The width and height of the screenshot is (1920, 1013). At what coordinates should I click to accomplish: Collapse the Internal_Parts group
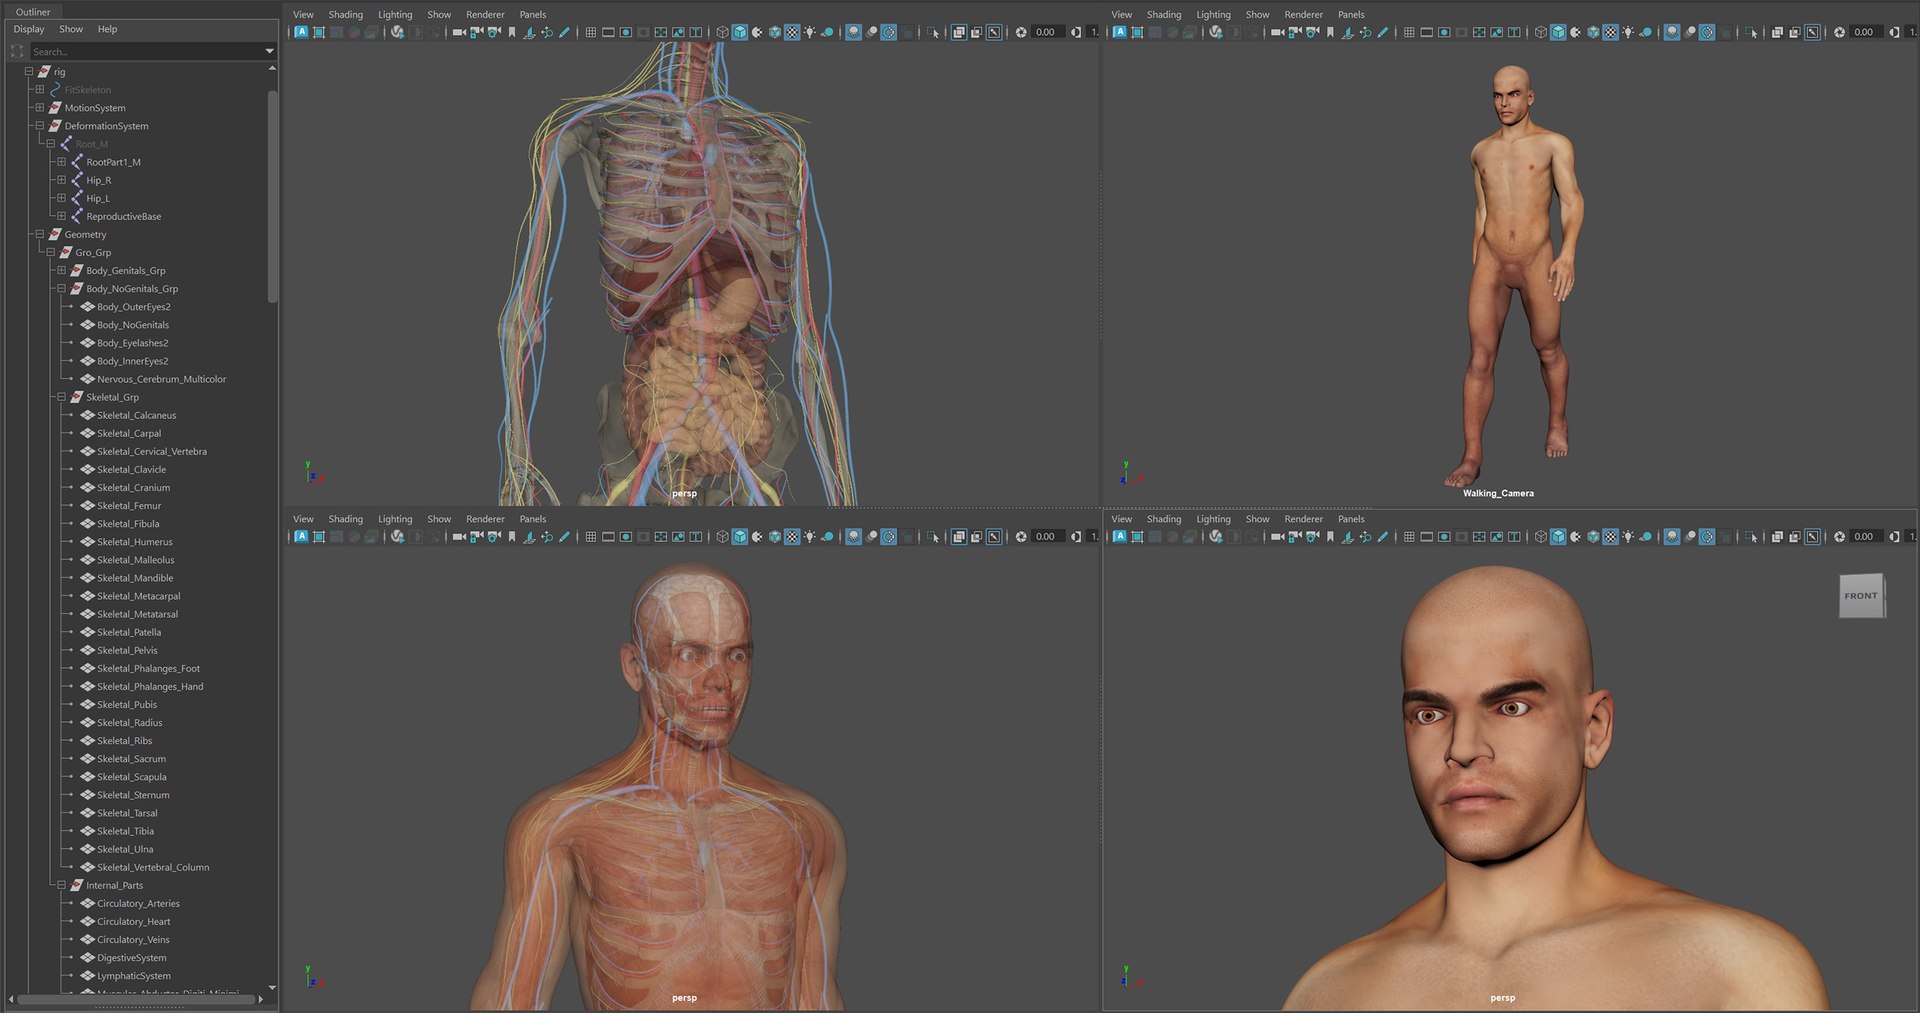coord(61,885)
